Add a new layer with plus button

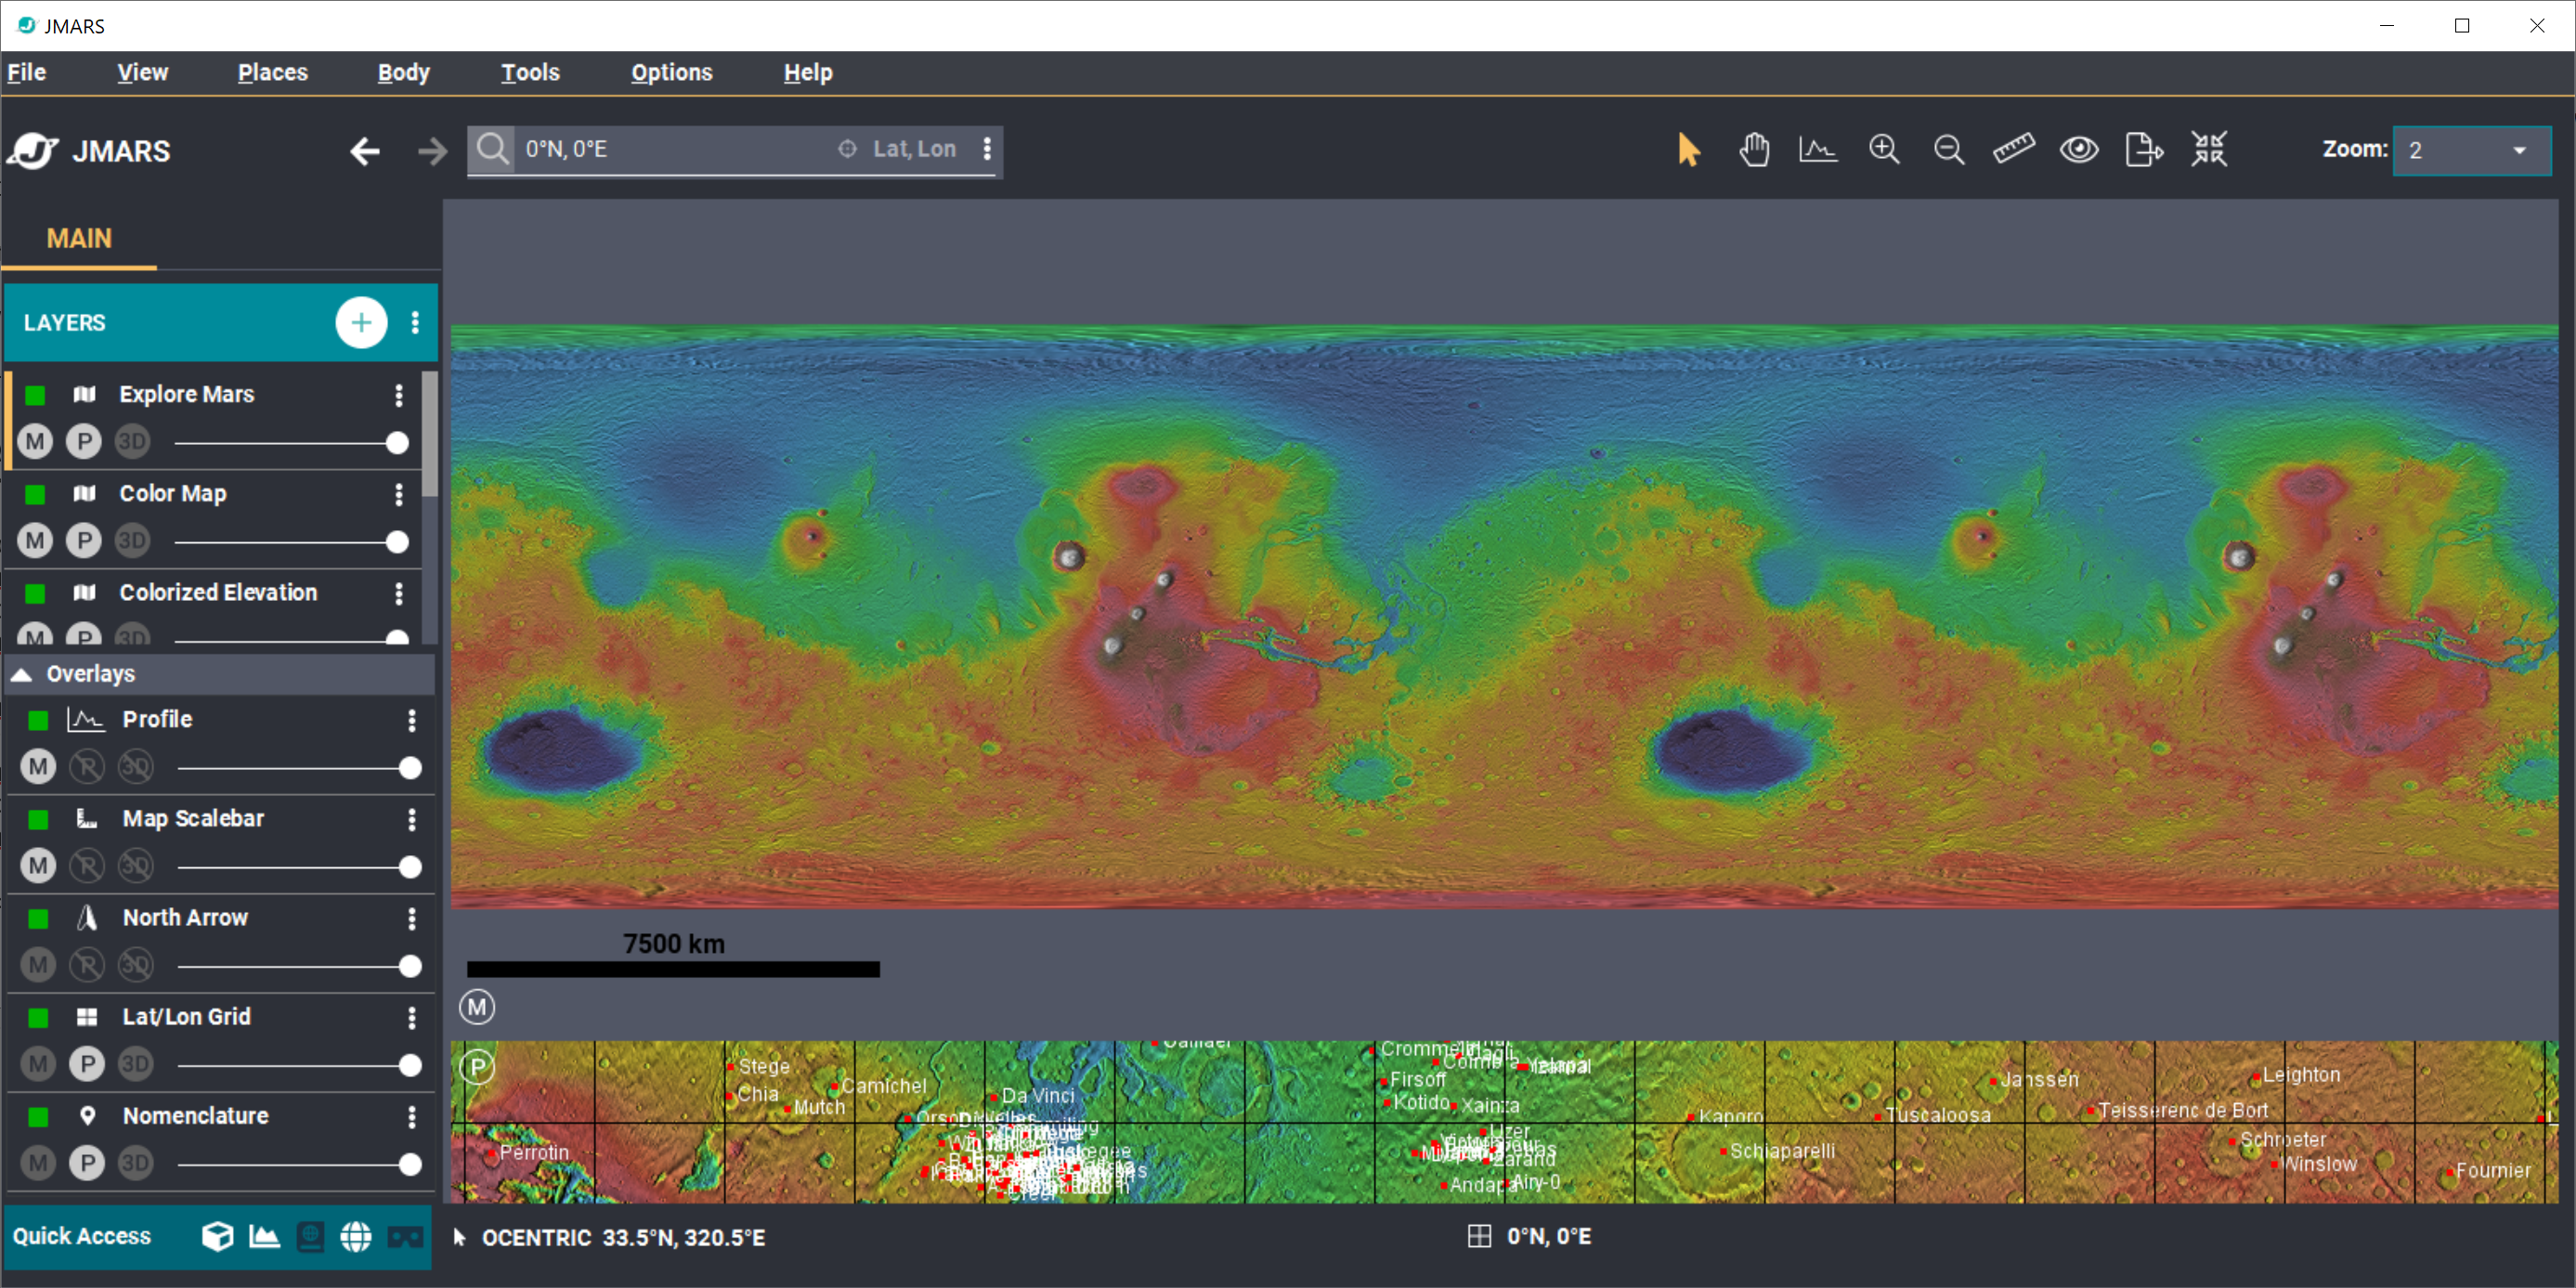[361, 322]
